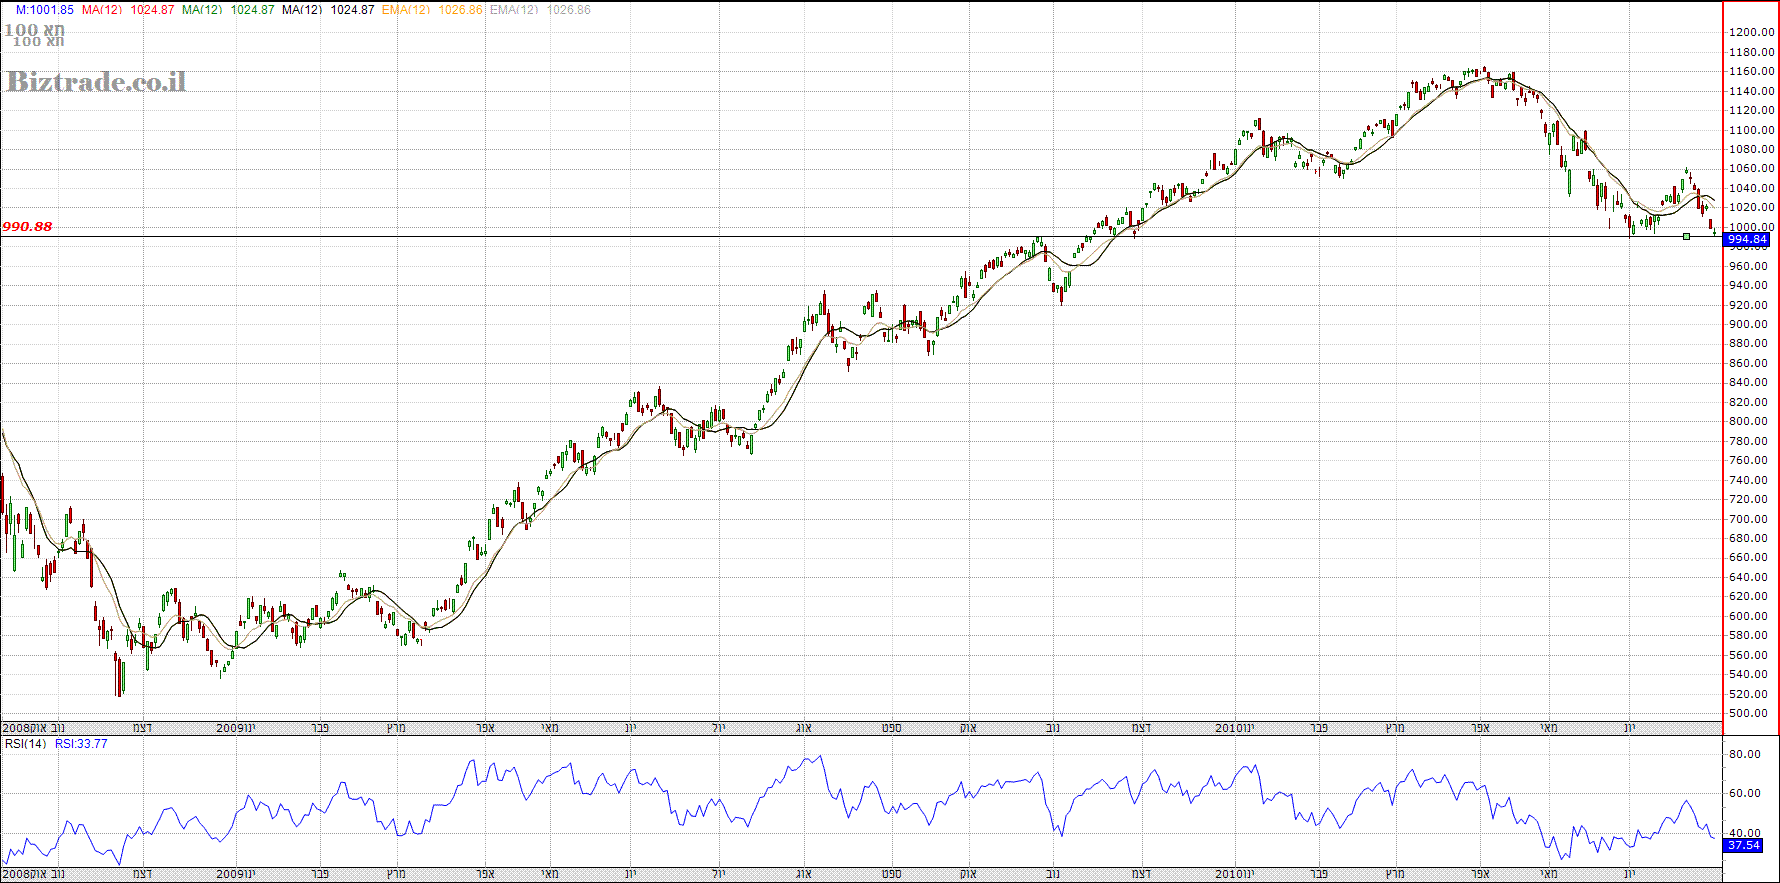Click the 500.00 price axis label
This screenshot has height=883, width=1780.
1749,714
